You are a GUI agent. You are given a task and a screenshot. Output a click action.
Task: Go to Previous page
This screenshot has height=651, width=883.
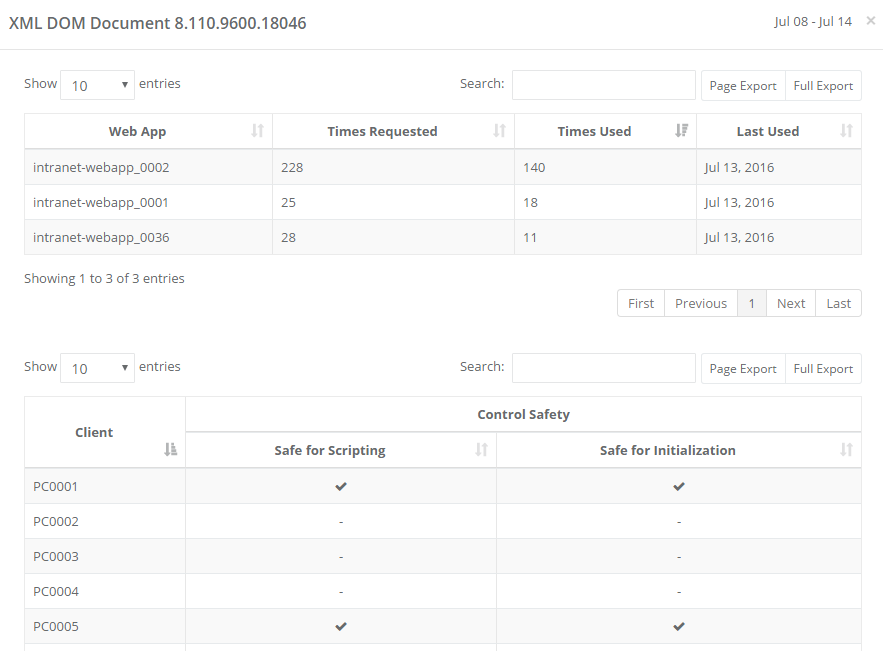701,303
